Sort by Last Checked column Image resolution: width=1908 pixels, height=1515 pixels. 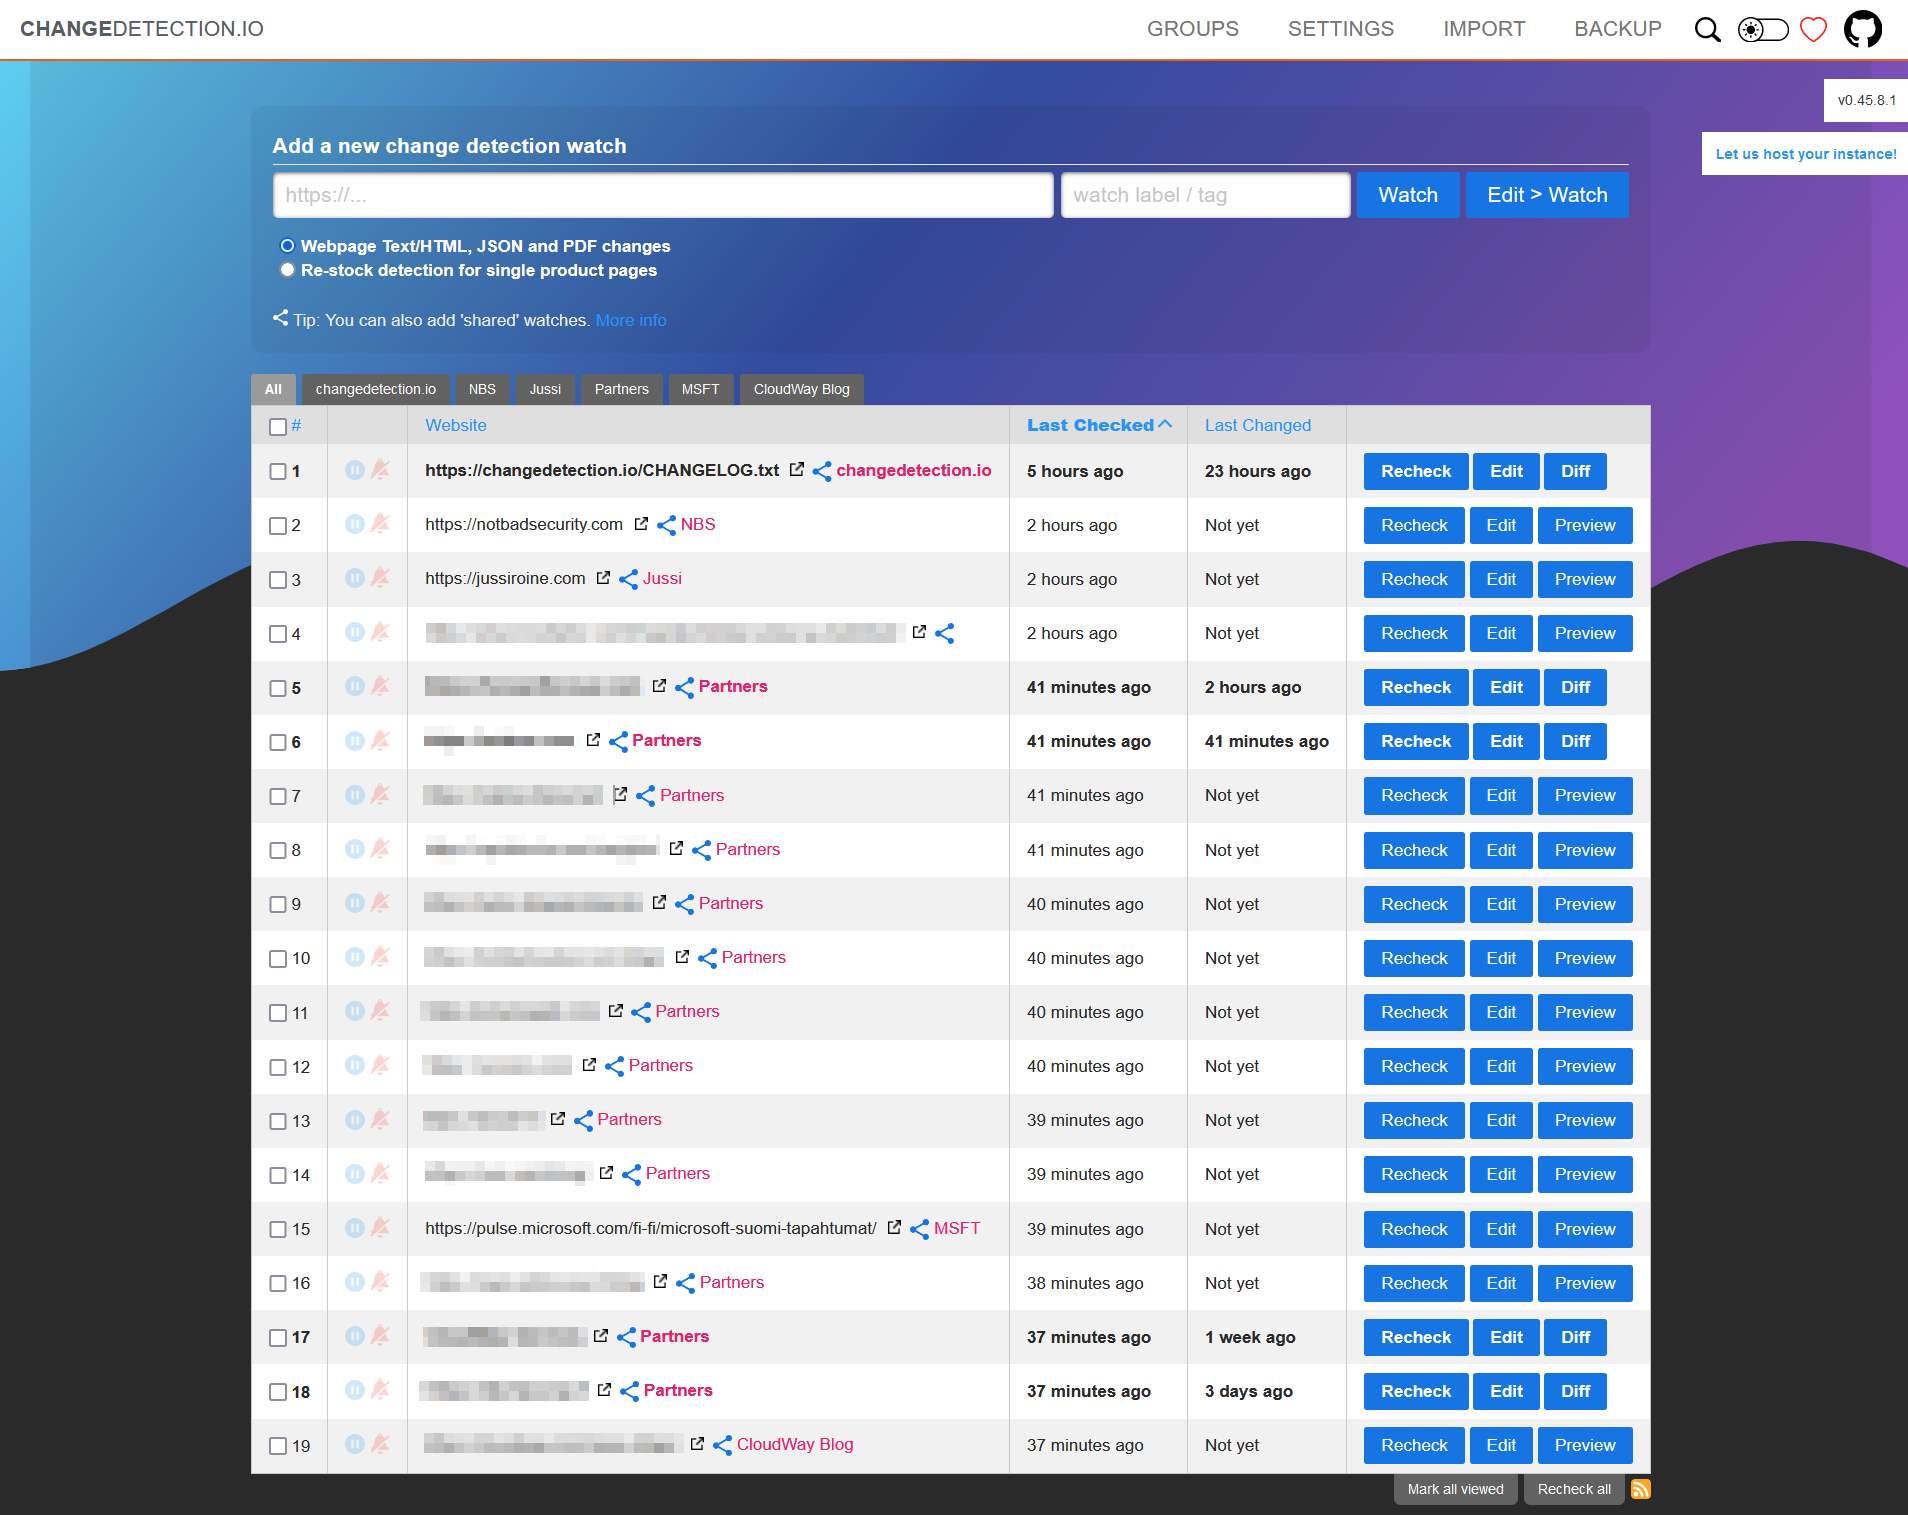[x=1099, y=425]
